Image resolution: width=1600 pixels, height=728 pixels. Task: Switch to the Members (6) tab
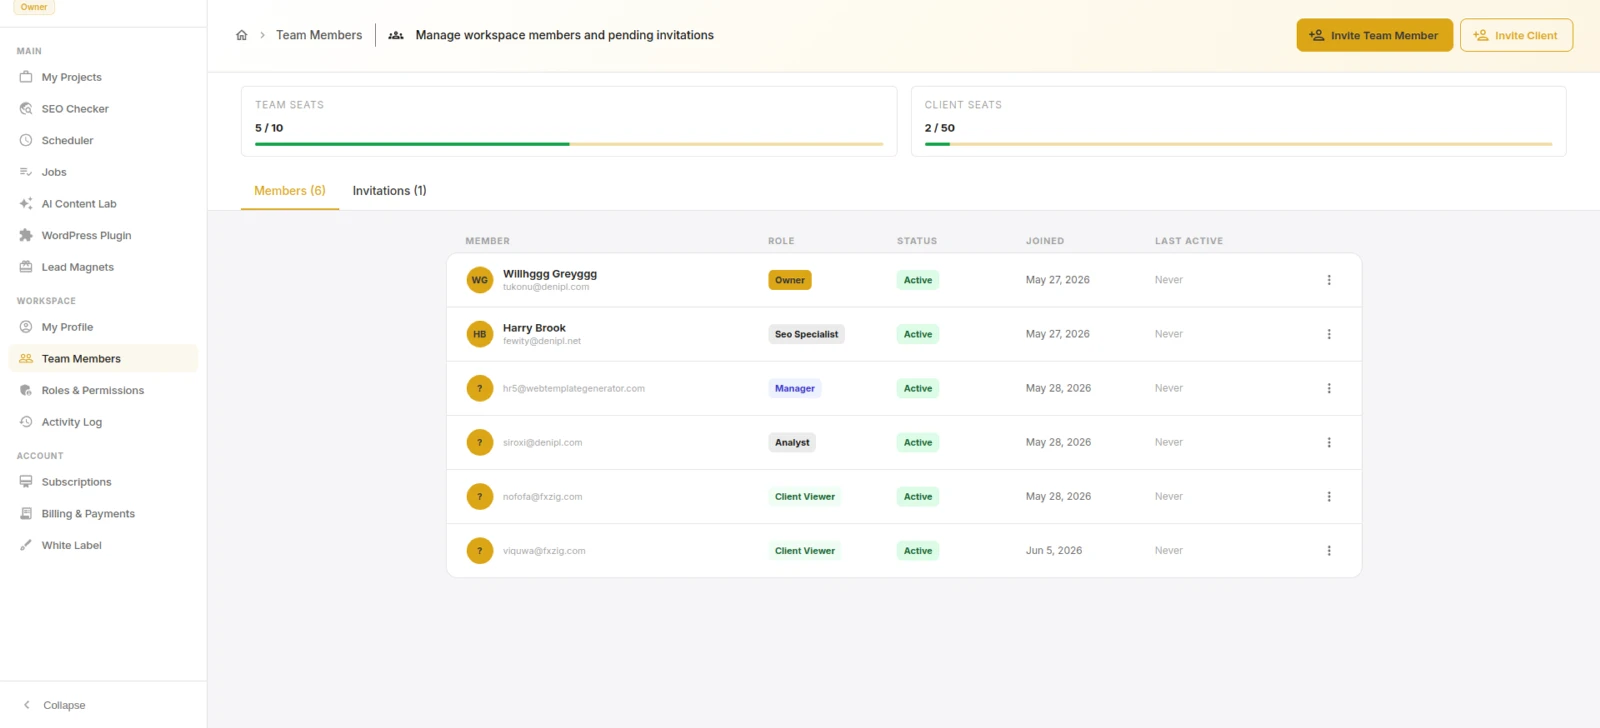[290, 191]
